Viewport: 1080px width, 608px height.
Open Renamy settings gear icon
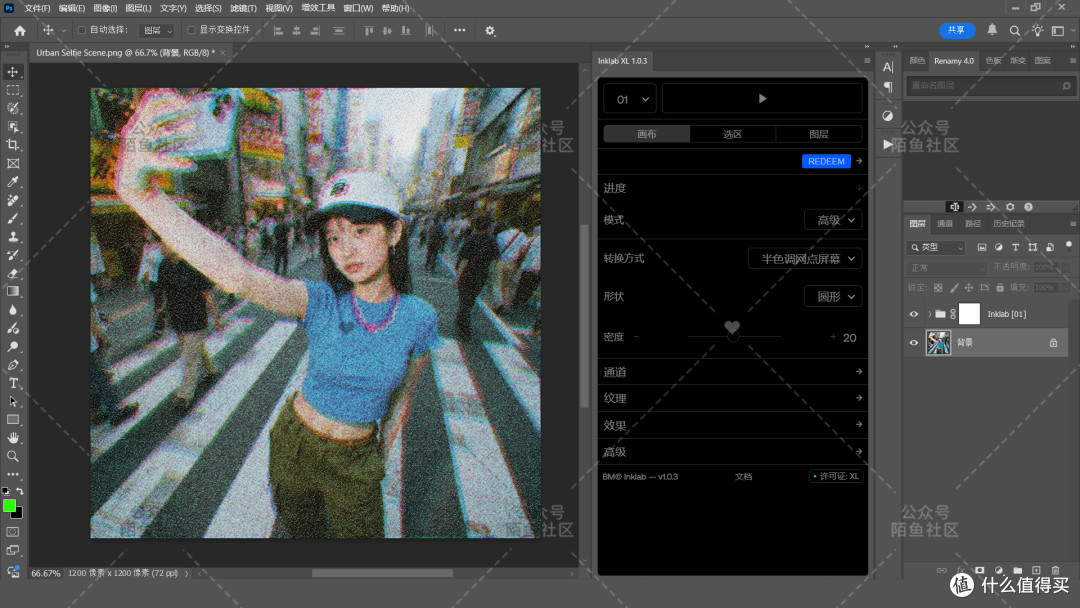[1010, 207]
